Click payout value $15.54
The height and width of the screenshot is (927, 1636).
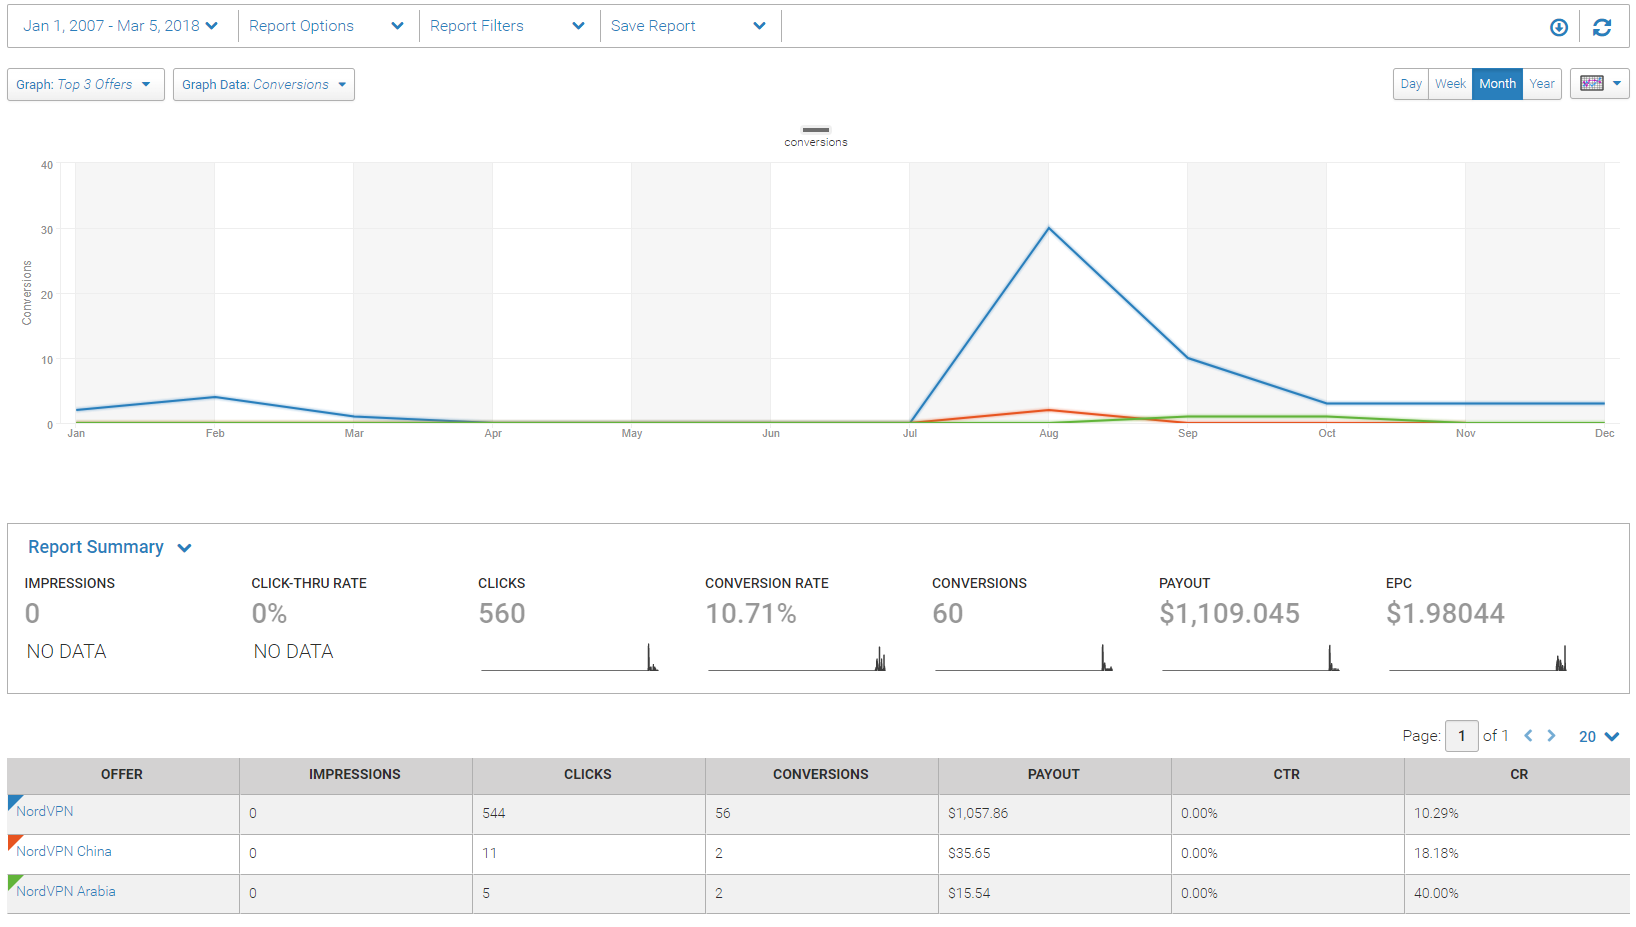[x=969, y=893]
